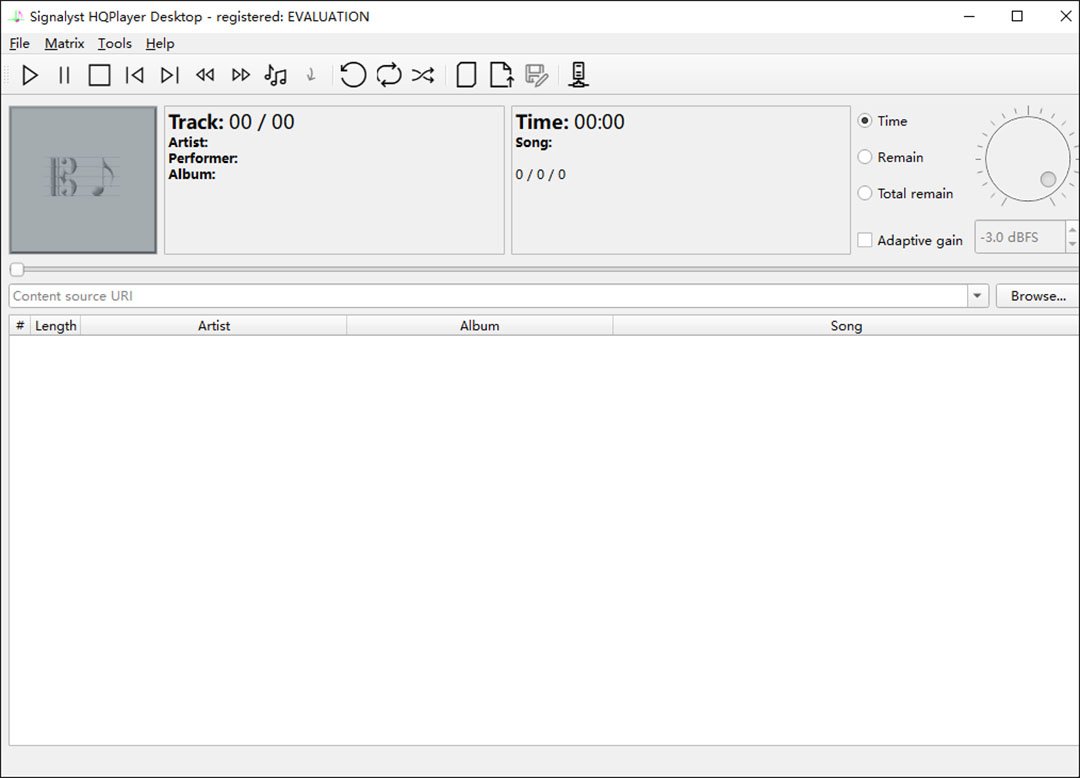Fast forward using the double-right arrows
This screenshot has width=1080, height=778.
point(240,75)
